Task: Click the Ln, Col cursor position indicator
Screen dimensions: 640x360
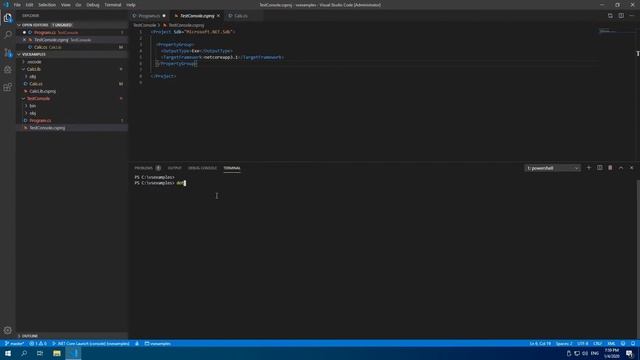Action: tap(540, 344)
